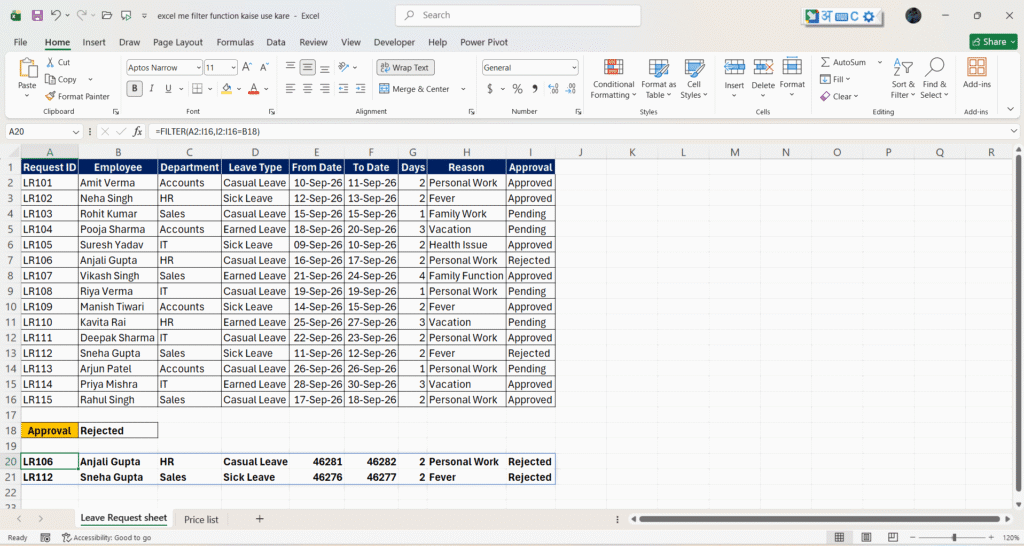Click Merge & Center button
The image size is (1024, 546).
414,89
